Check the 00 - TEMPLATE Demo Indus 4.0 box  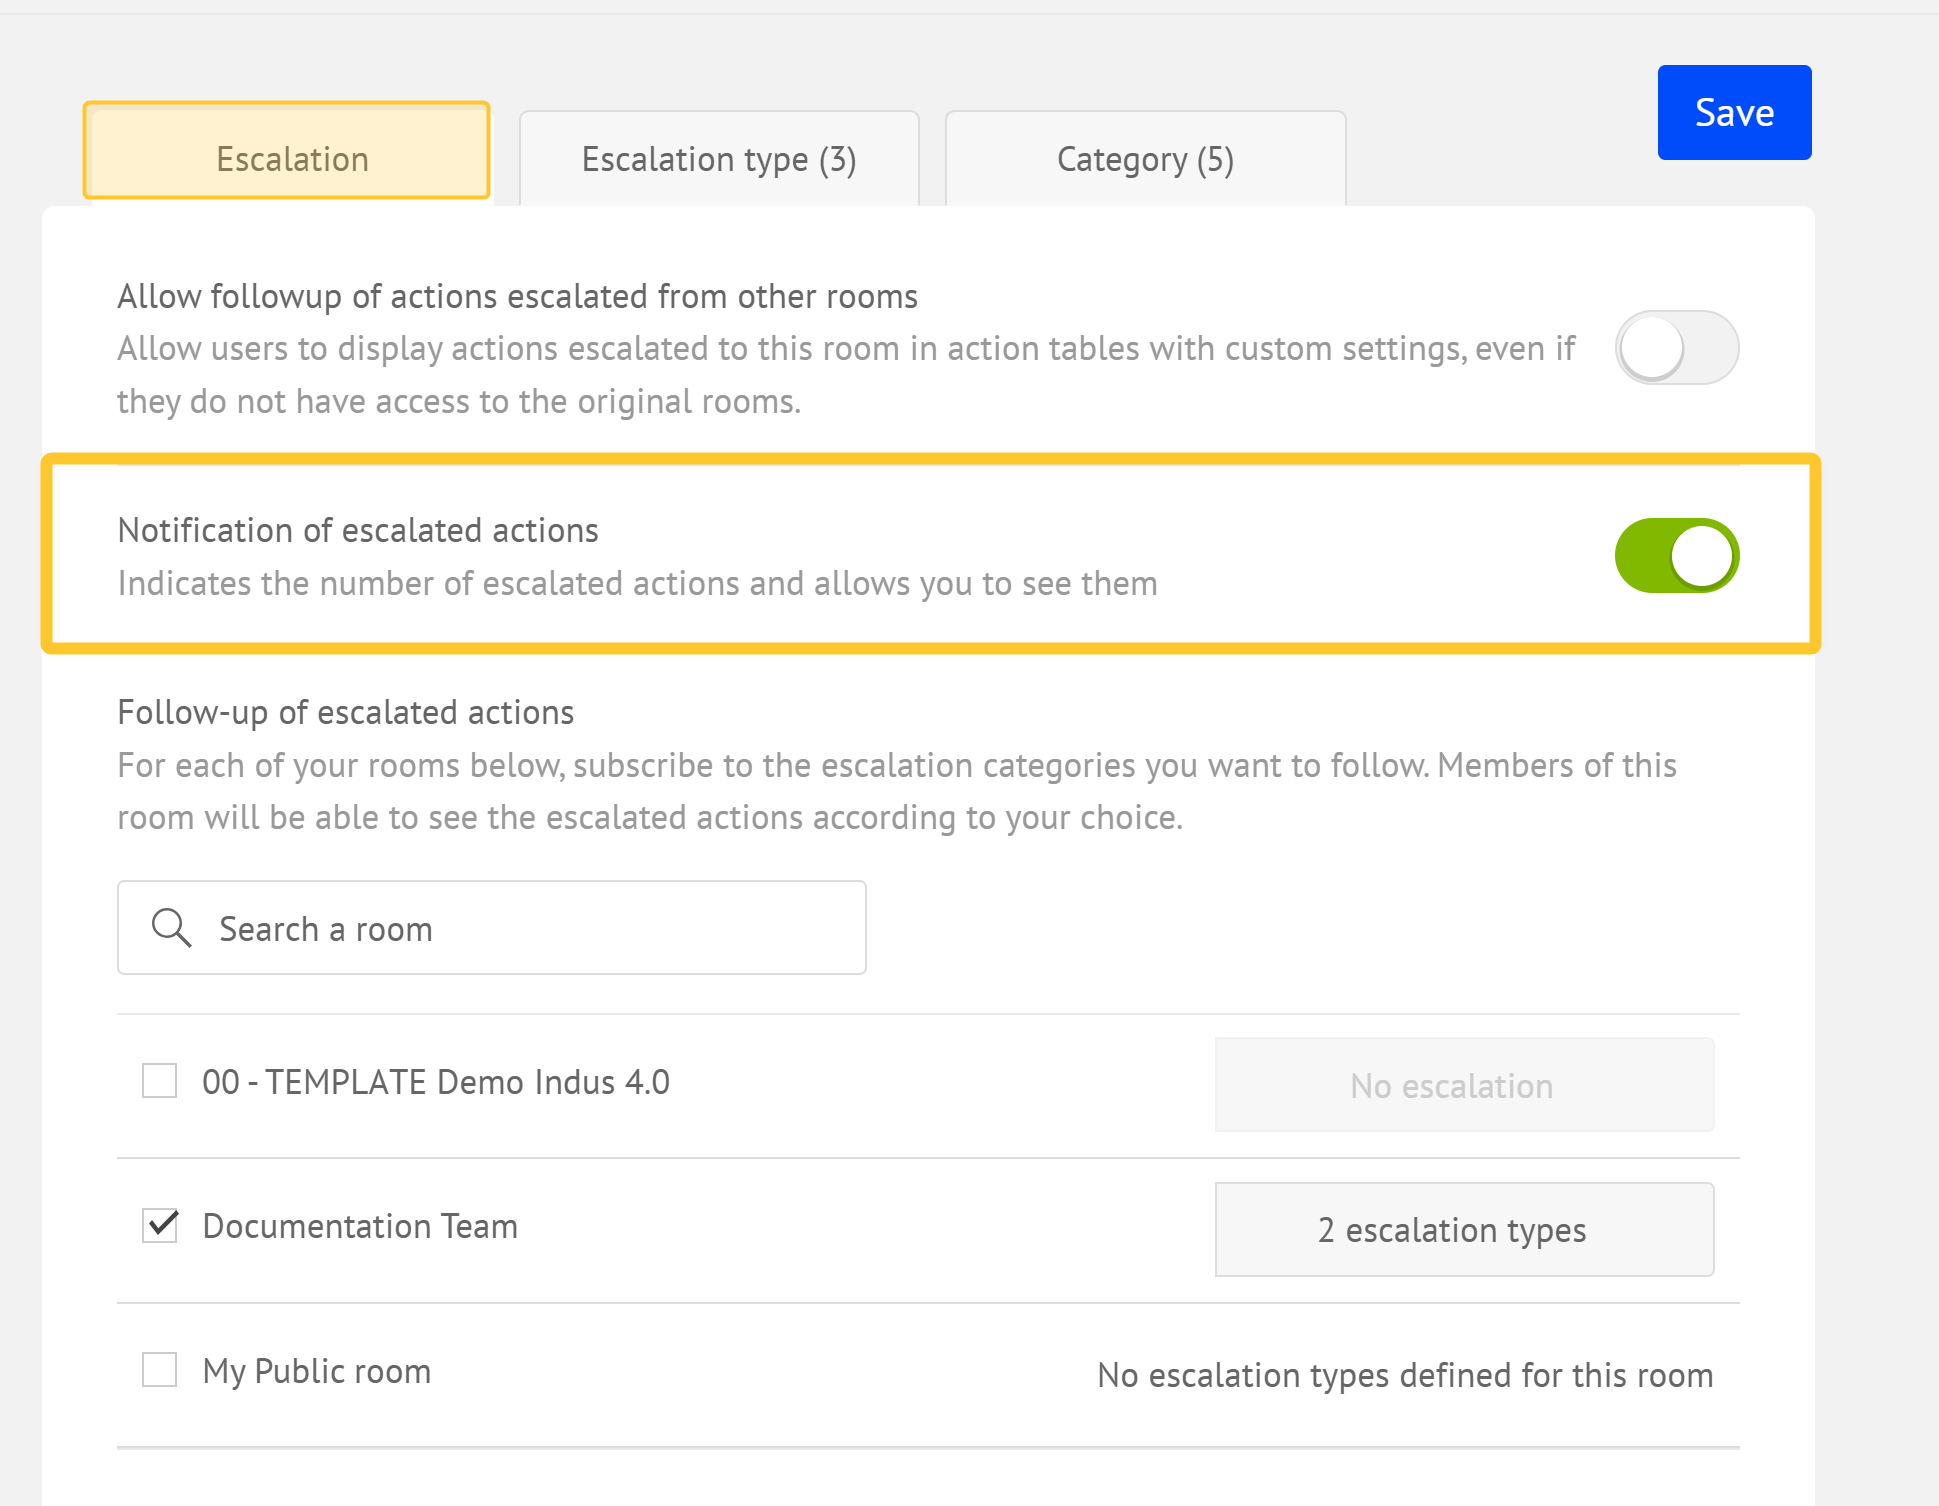(160, 1081)
